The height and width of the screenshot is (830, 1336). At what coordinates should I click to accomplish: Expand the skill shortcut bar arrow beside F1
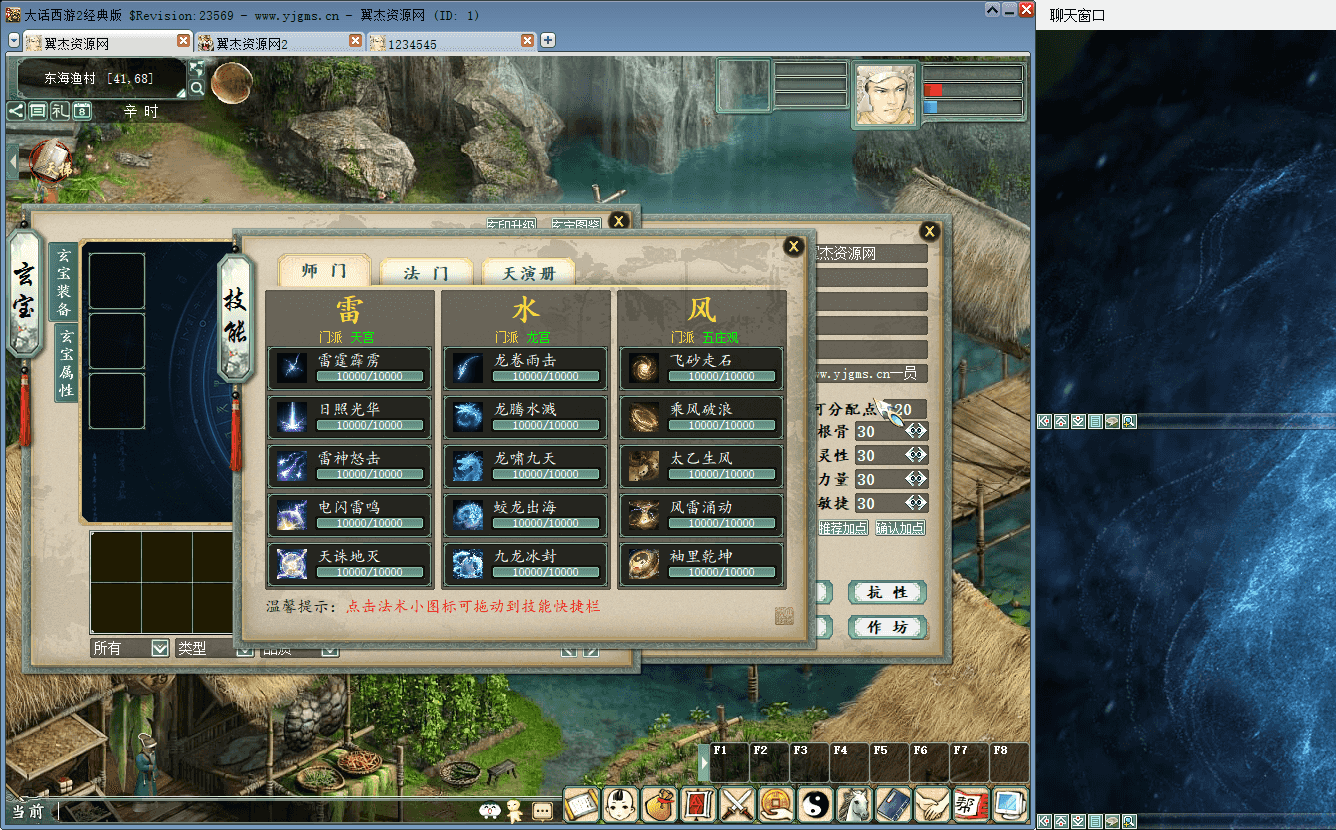click(x=704, y=764)
